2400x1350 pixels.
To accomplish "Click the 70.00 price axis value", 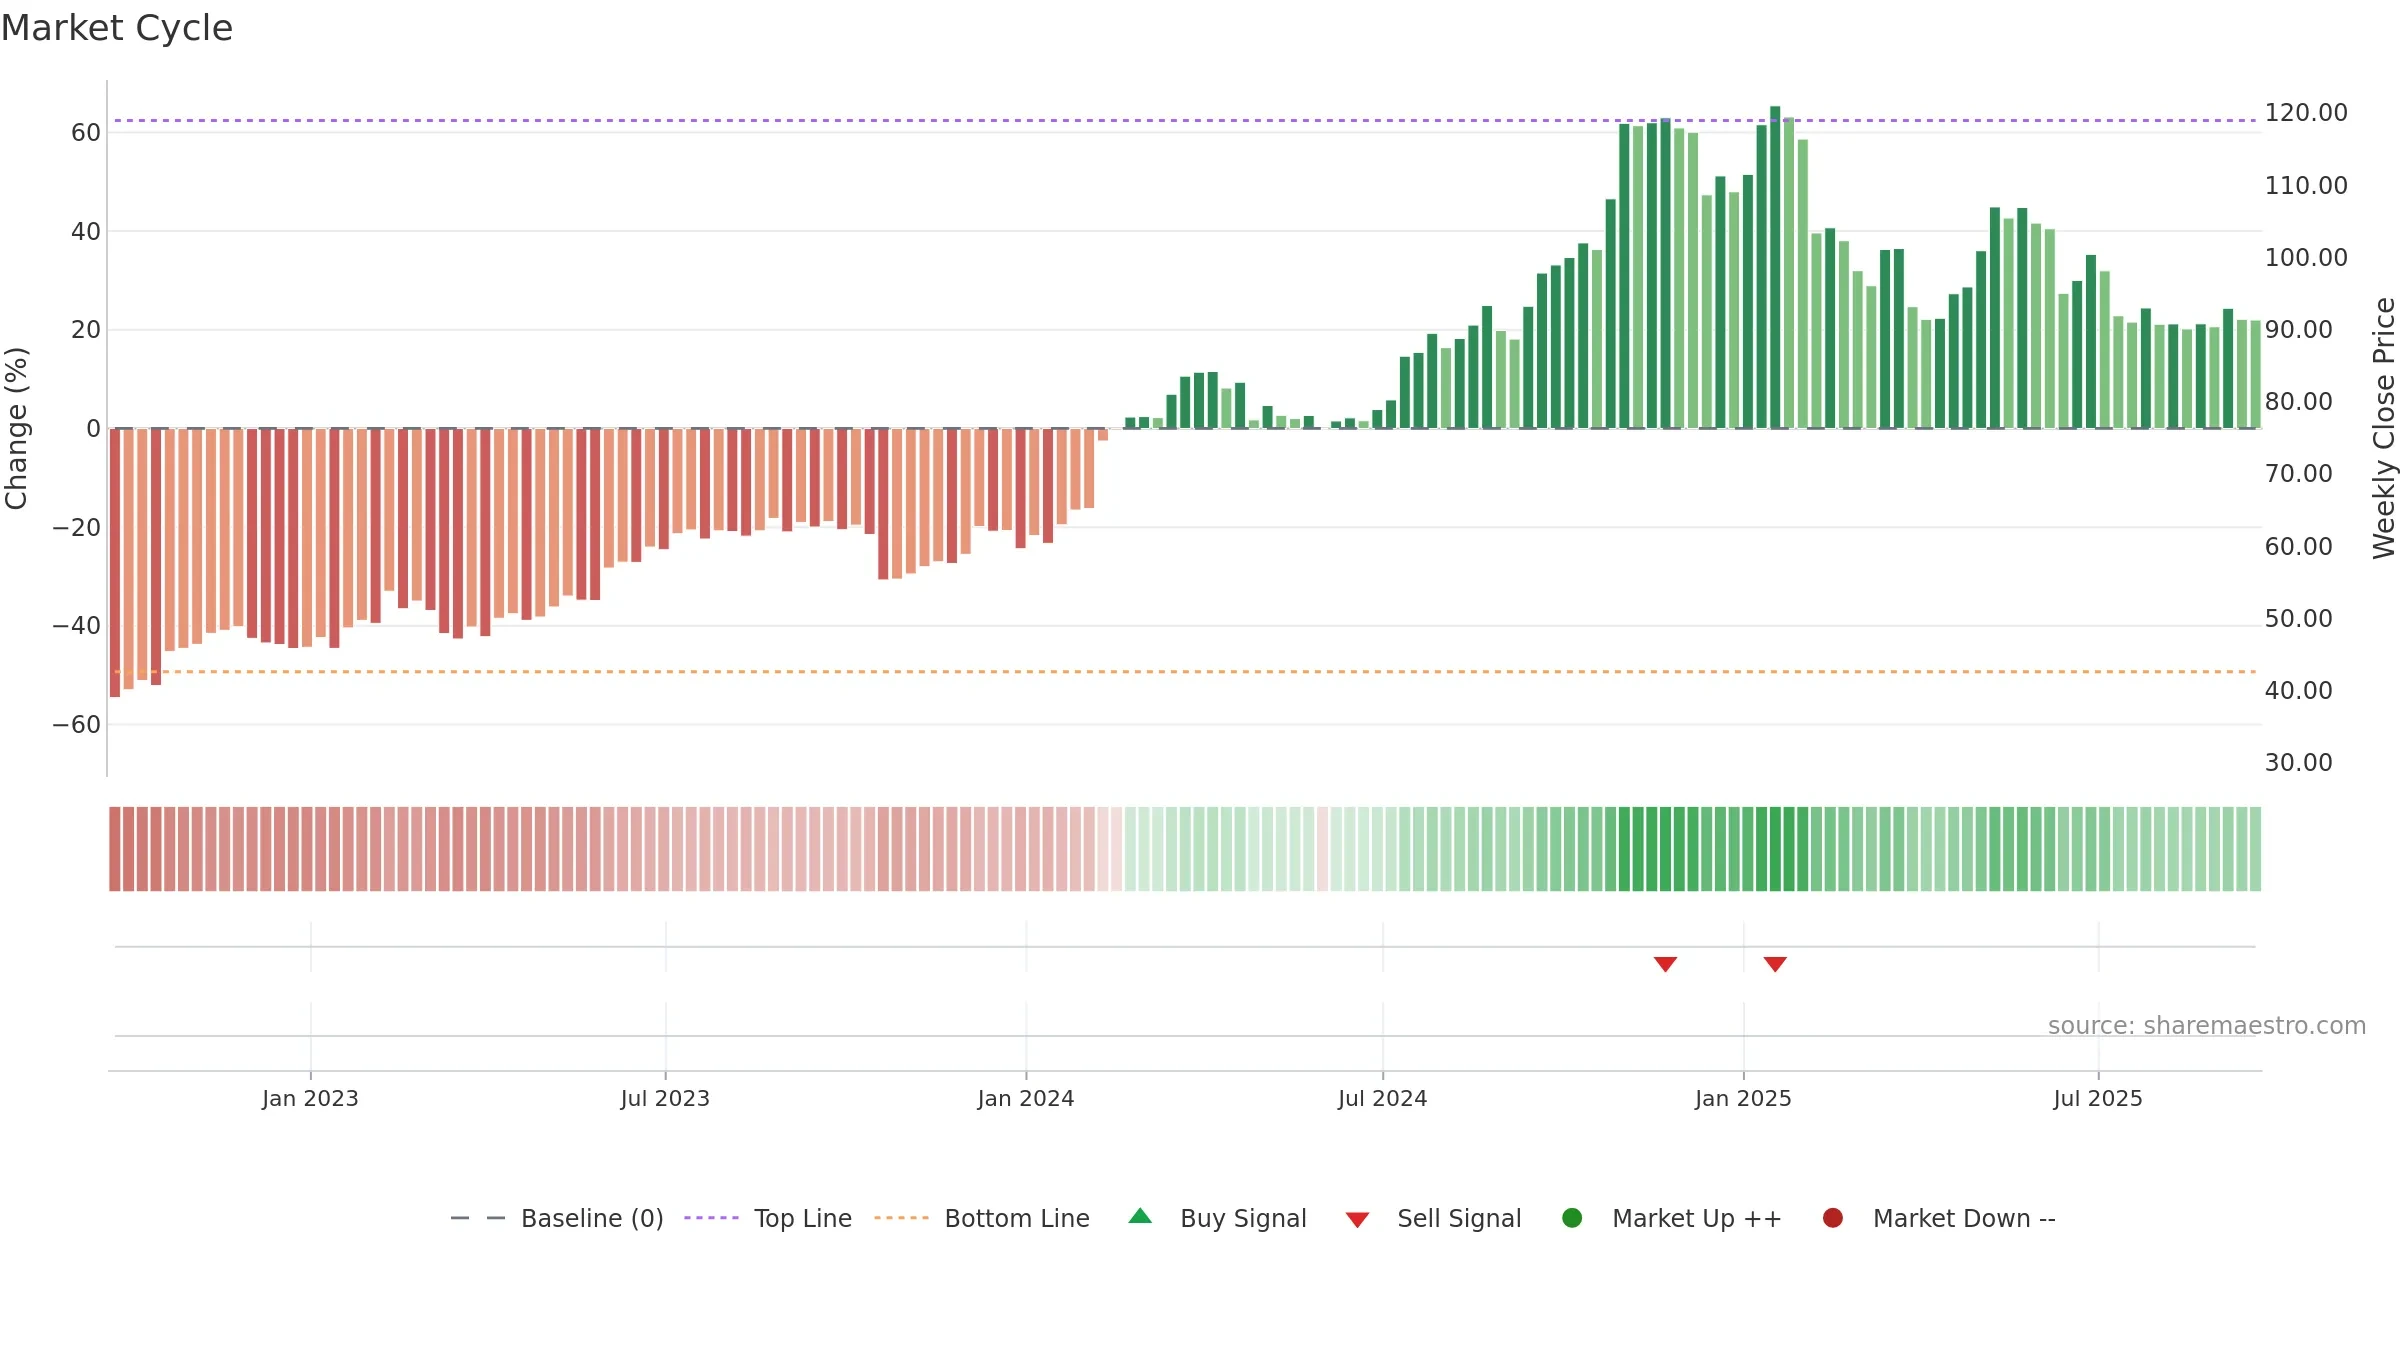I will click(x=2299, y=473).
